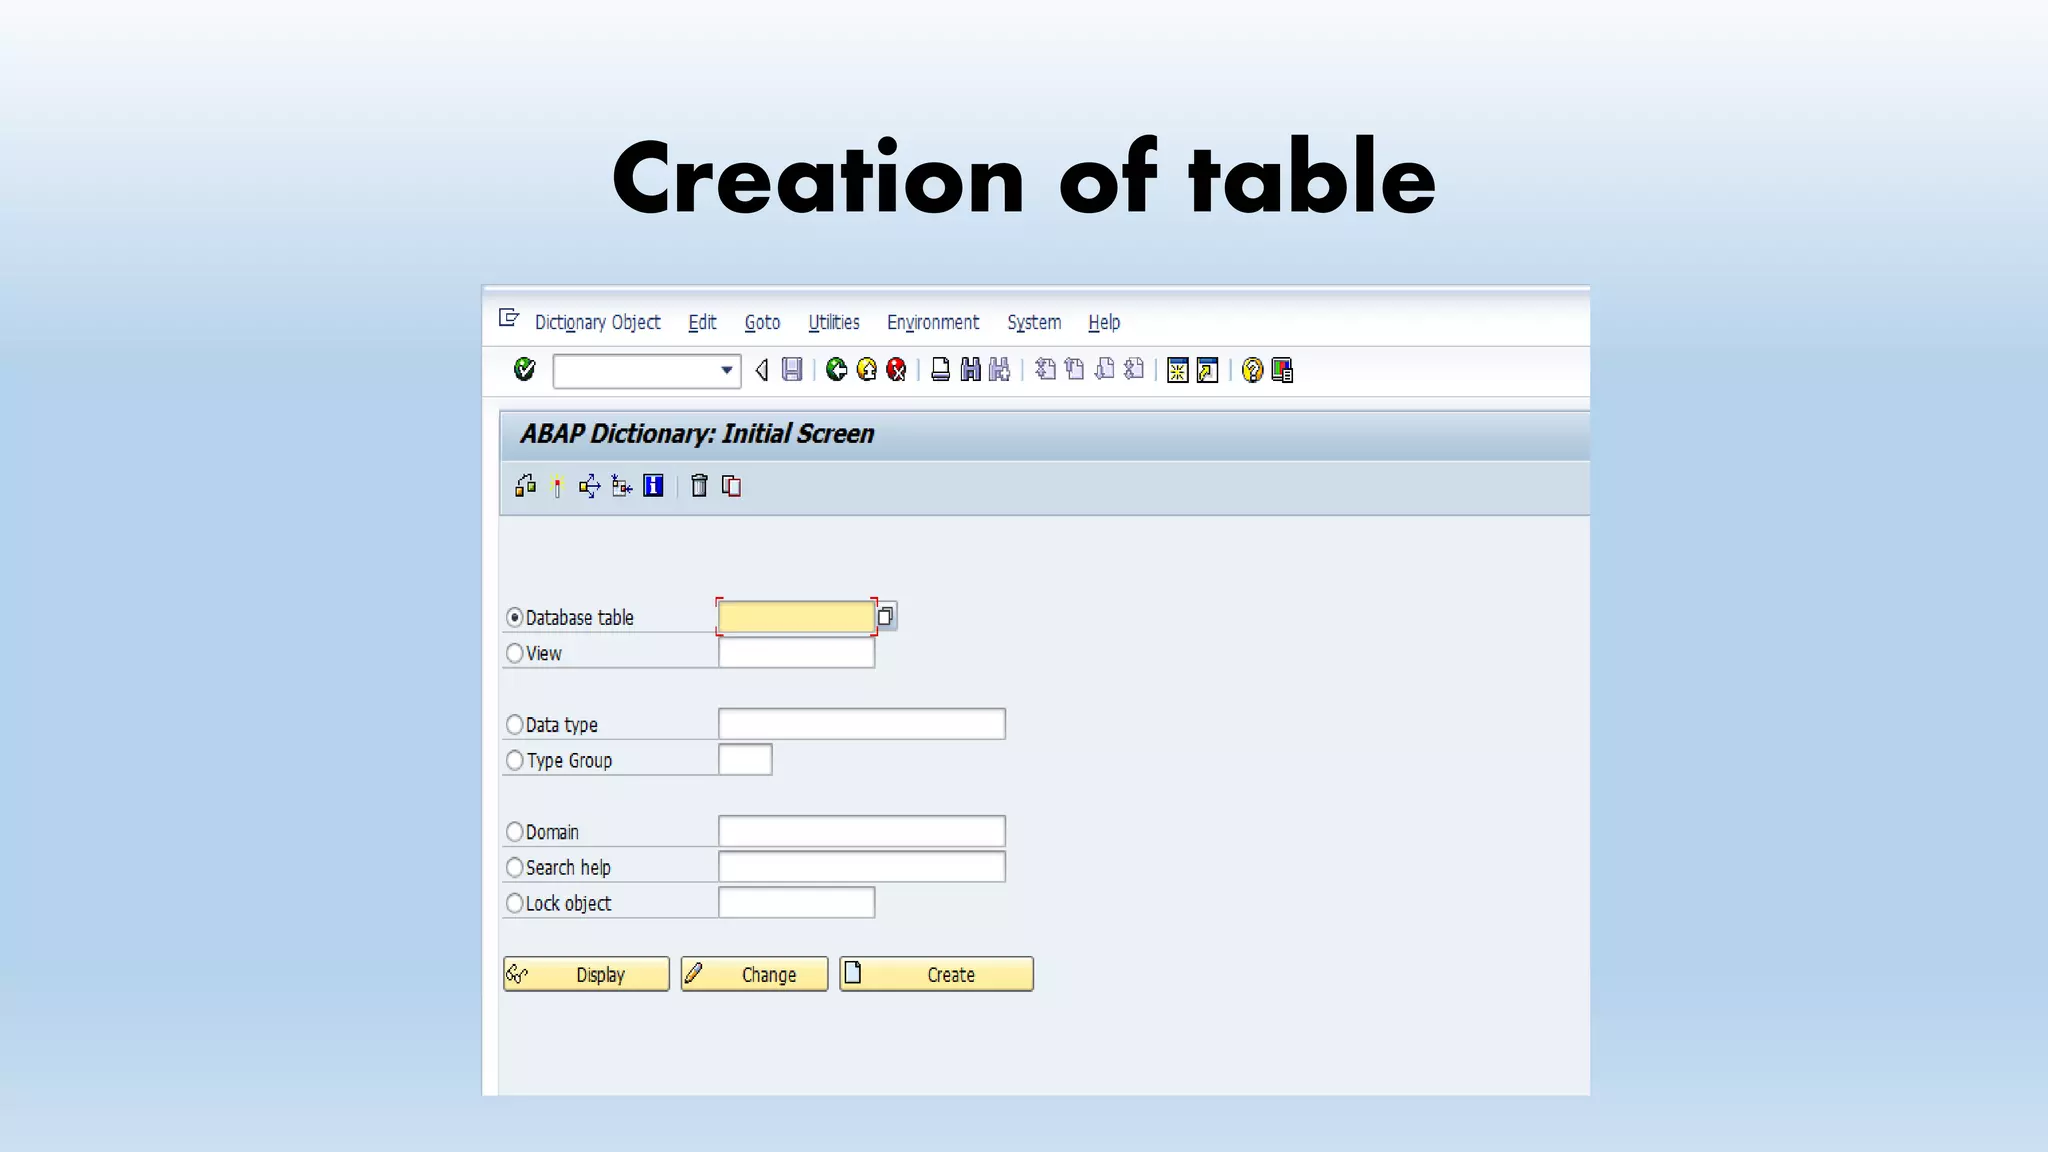
Task: Open the Customize Local Layout icon
Action: [x=1282, y=371]
